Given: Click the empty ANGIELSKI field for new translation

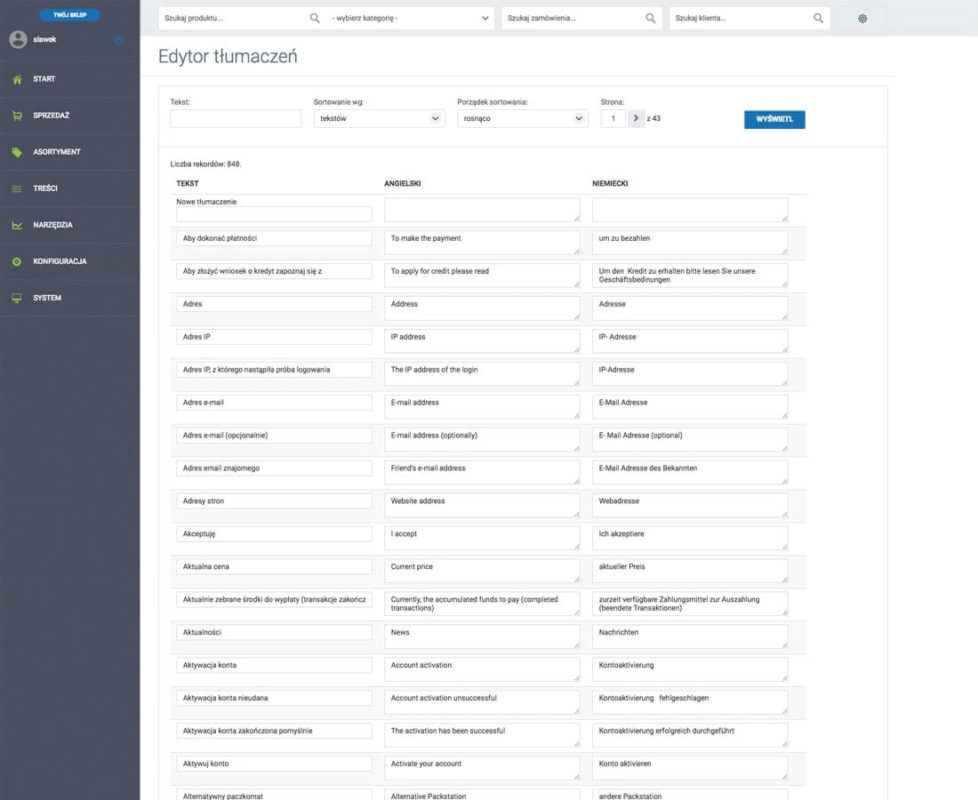Looking at the screenshot, I should (482, 210).
